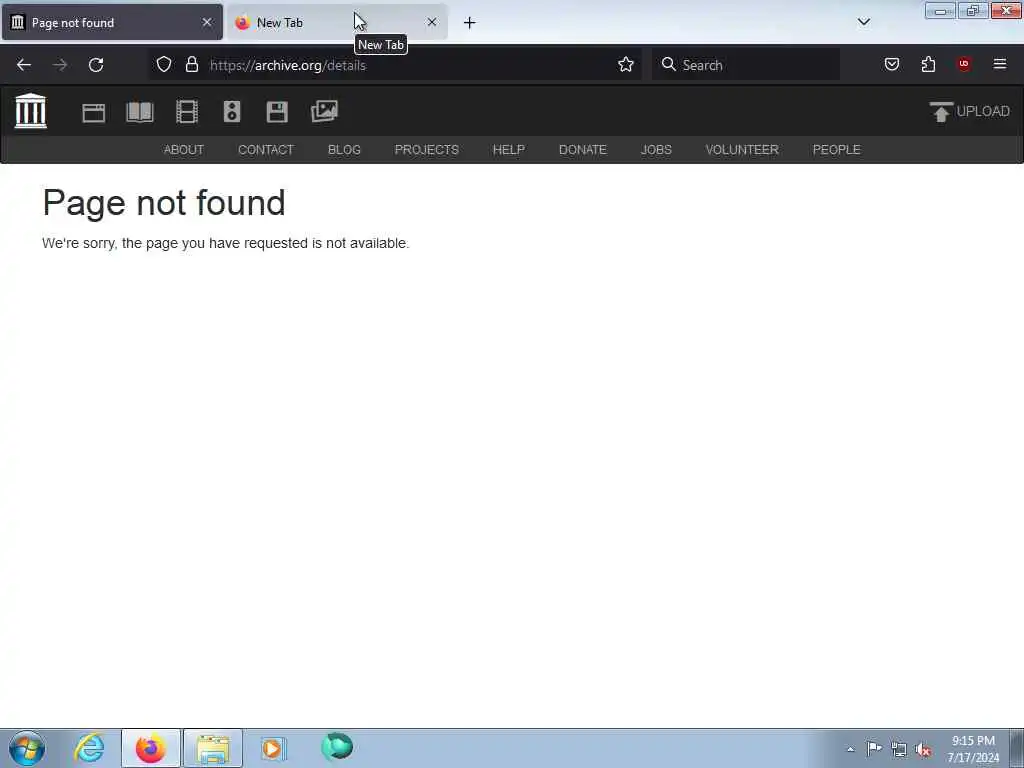Image resolution: width=1024 pixels, height=768 pixels.
Task: Open the ABOUT link
Action: pos(184,150)
